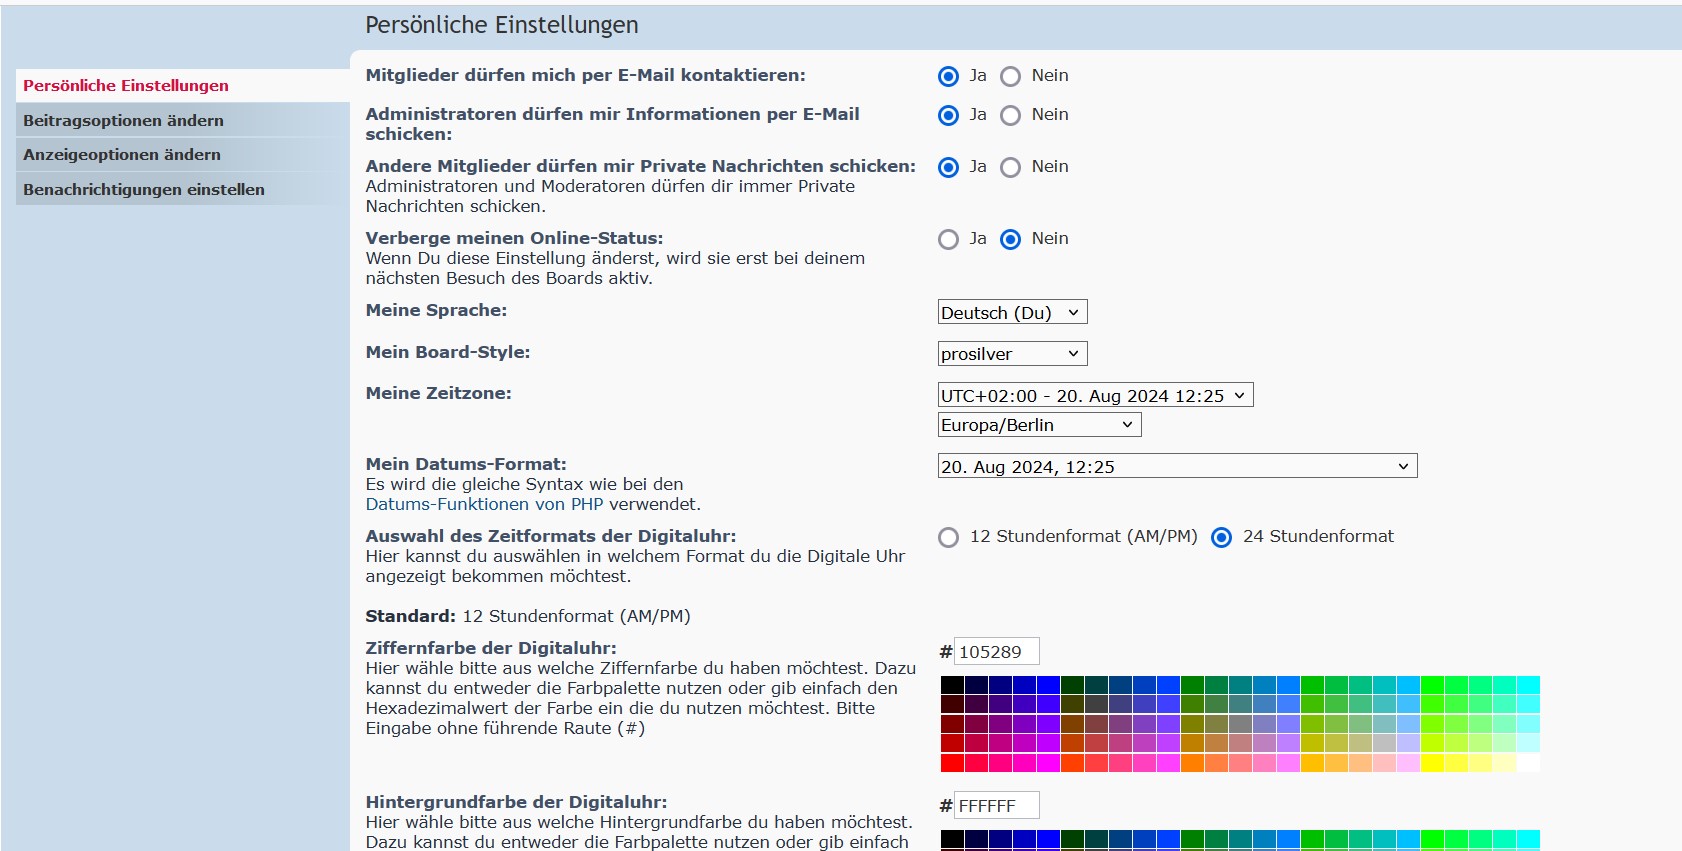Open Benachrichtigungen einstellen in sidebar
This screenshot has height=851, width=1682.
(144, 190)
